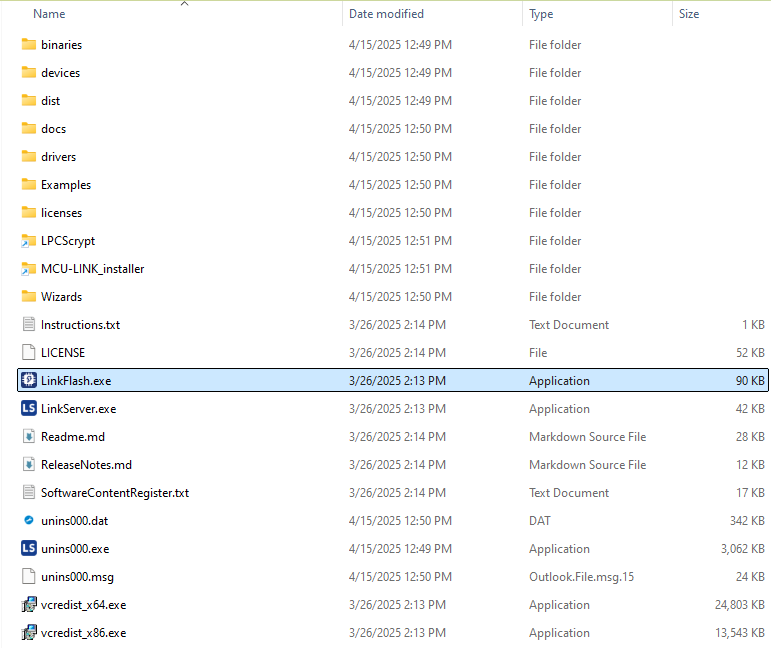Click the LinkFlash.exe application icon
771x648 pixels.
coord(28,381)
